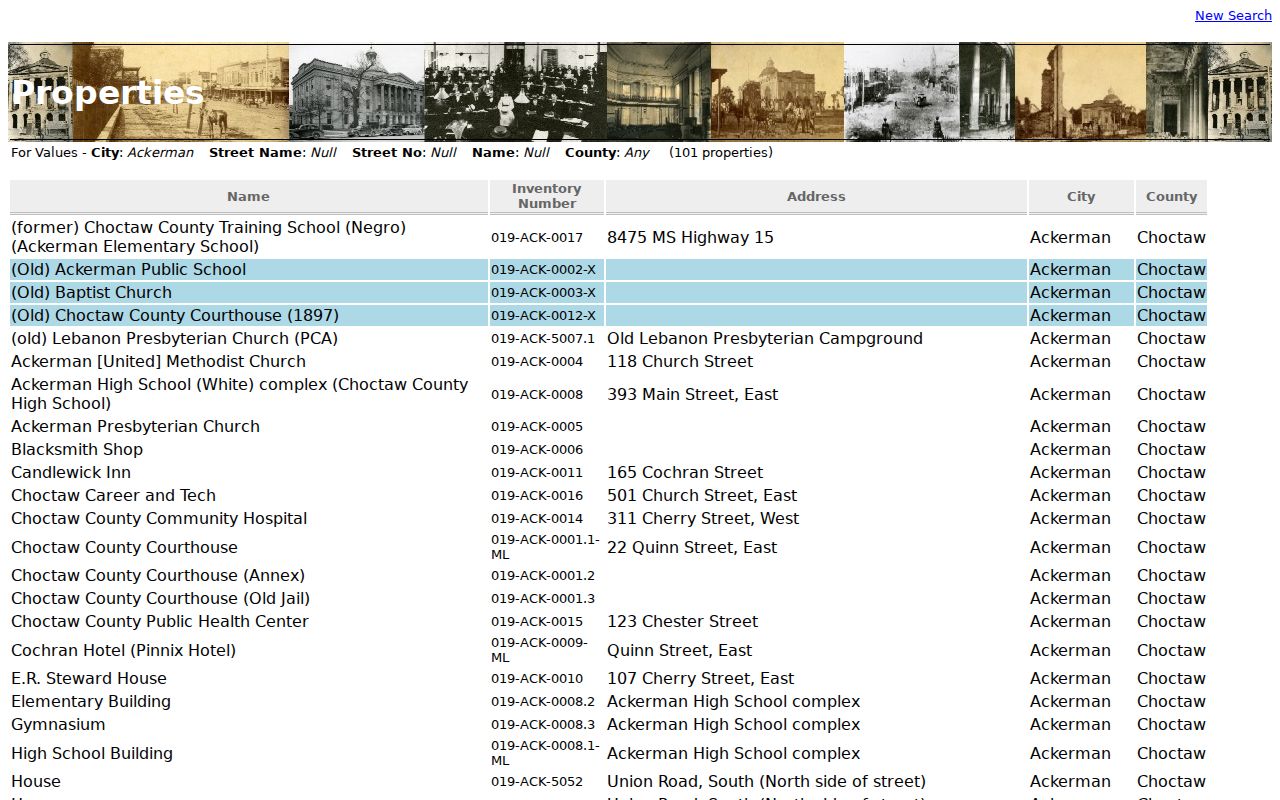Click Union Road, South address
The height and width of the screenshot is (800, 1280).
(x=766, y=781)
